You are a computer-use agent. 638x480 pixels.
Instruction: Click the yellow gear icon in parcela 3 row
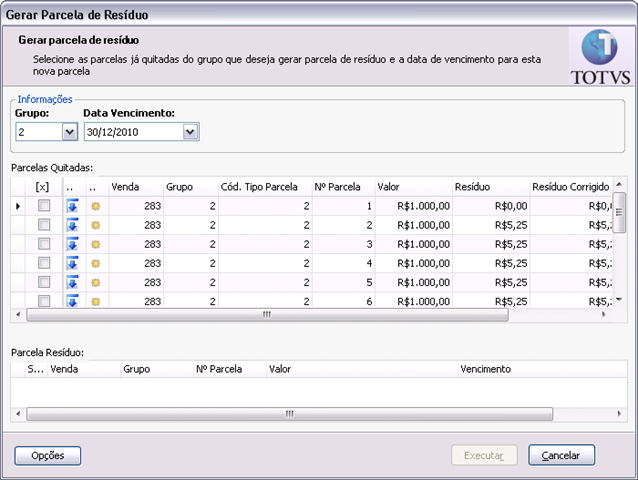point(96,244)
